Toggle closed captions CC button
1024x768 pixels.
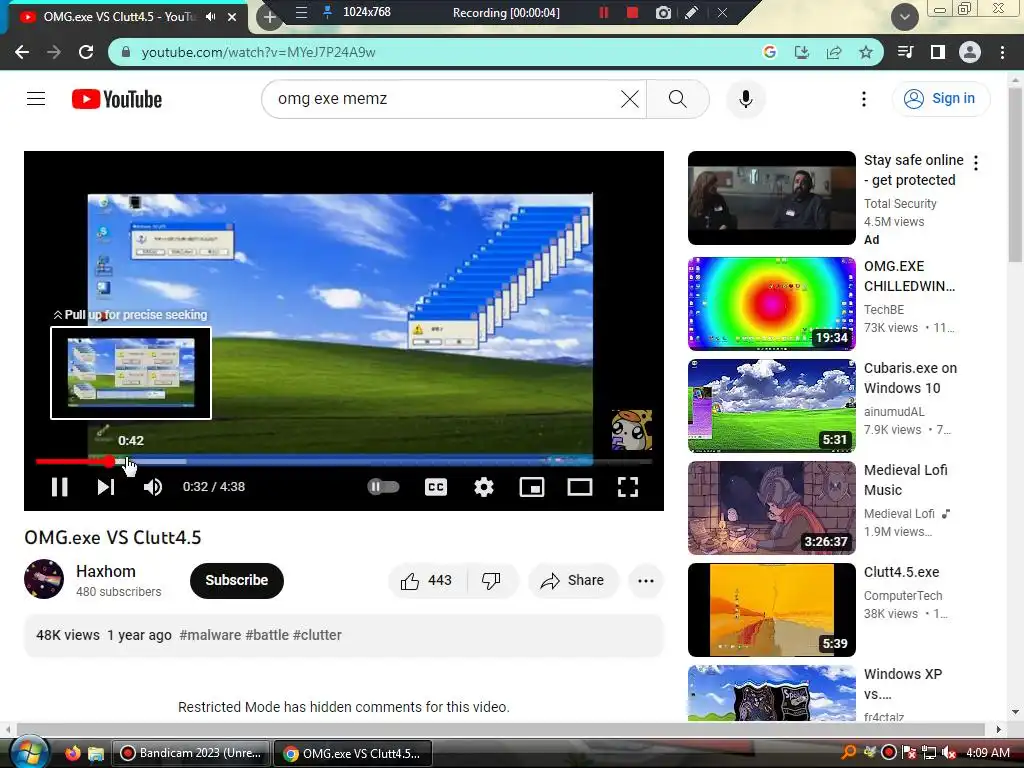[436, 487]
